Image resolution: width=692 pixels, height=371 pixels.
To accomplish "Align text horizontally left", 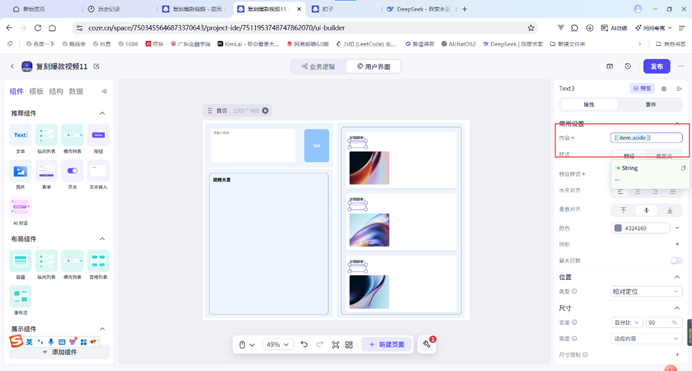I will pos(621,191).
